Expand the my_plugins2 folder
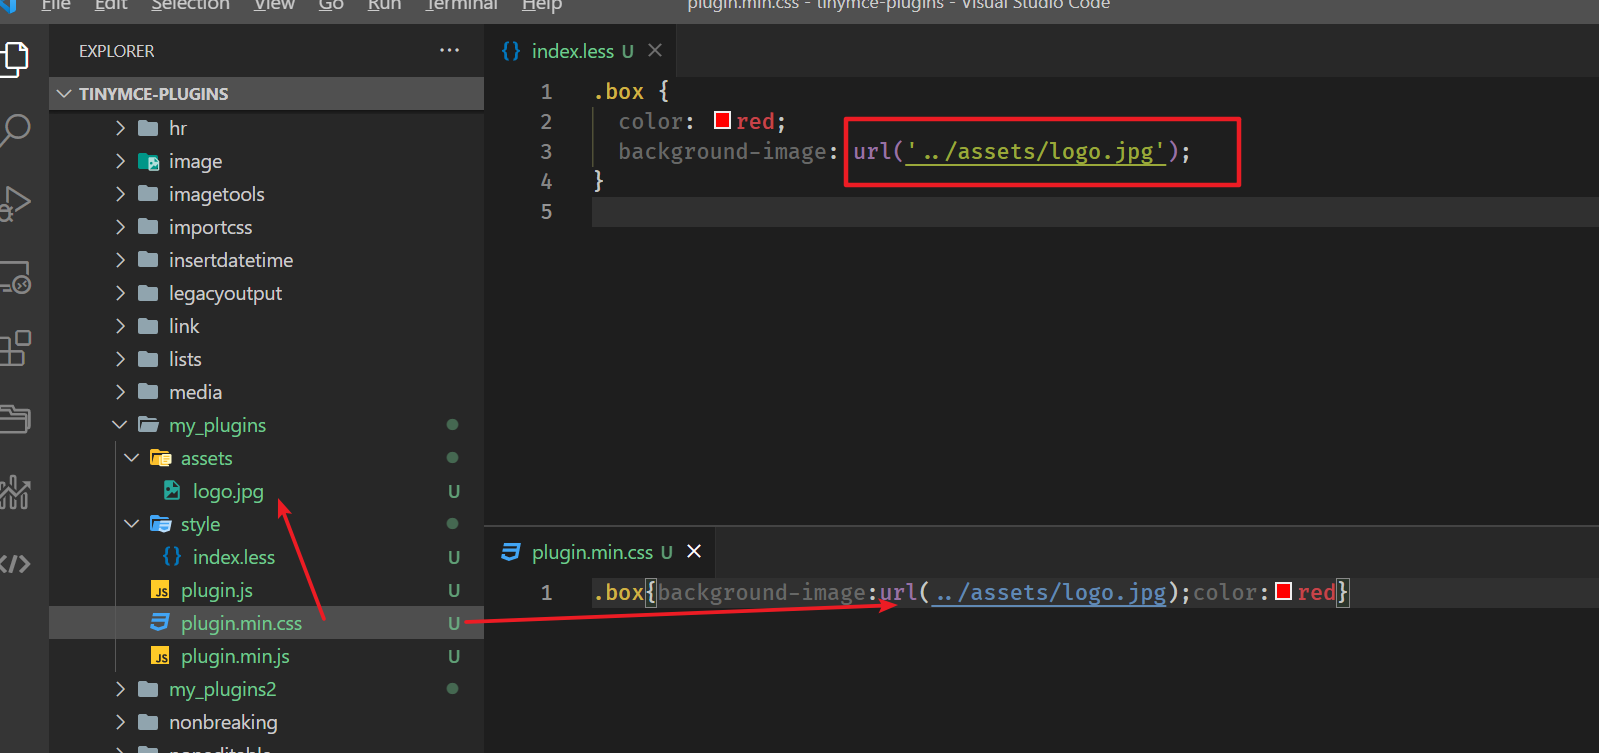This screenshot has width=1599, height=753. pyautogui.click(x=120, y=689)
